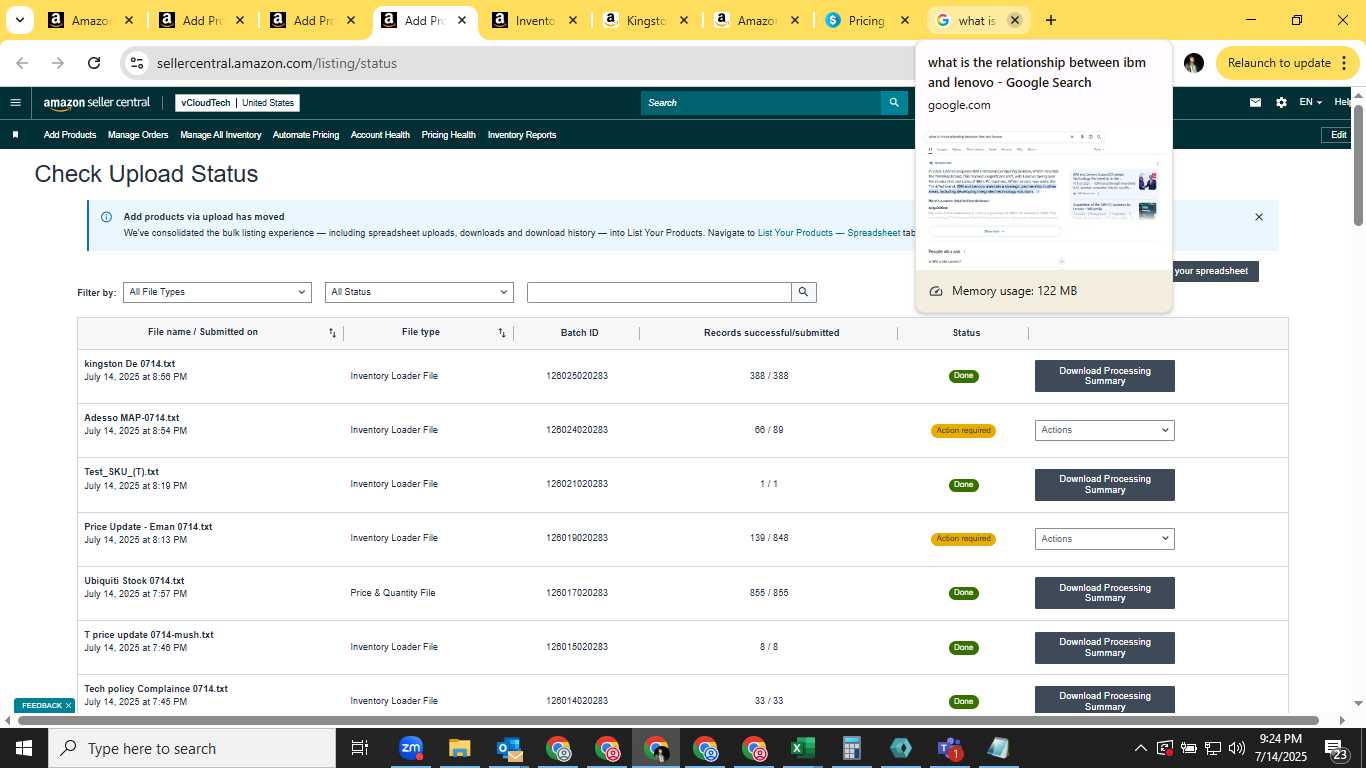Follow the Spreadsheet link in the banner
This screenshot has height=768, width=1366.
(x=874, y=233)
